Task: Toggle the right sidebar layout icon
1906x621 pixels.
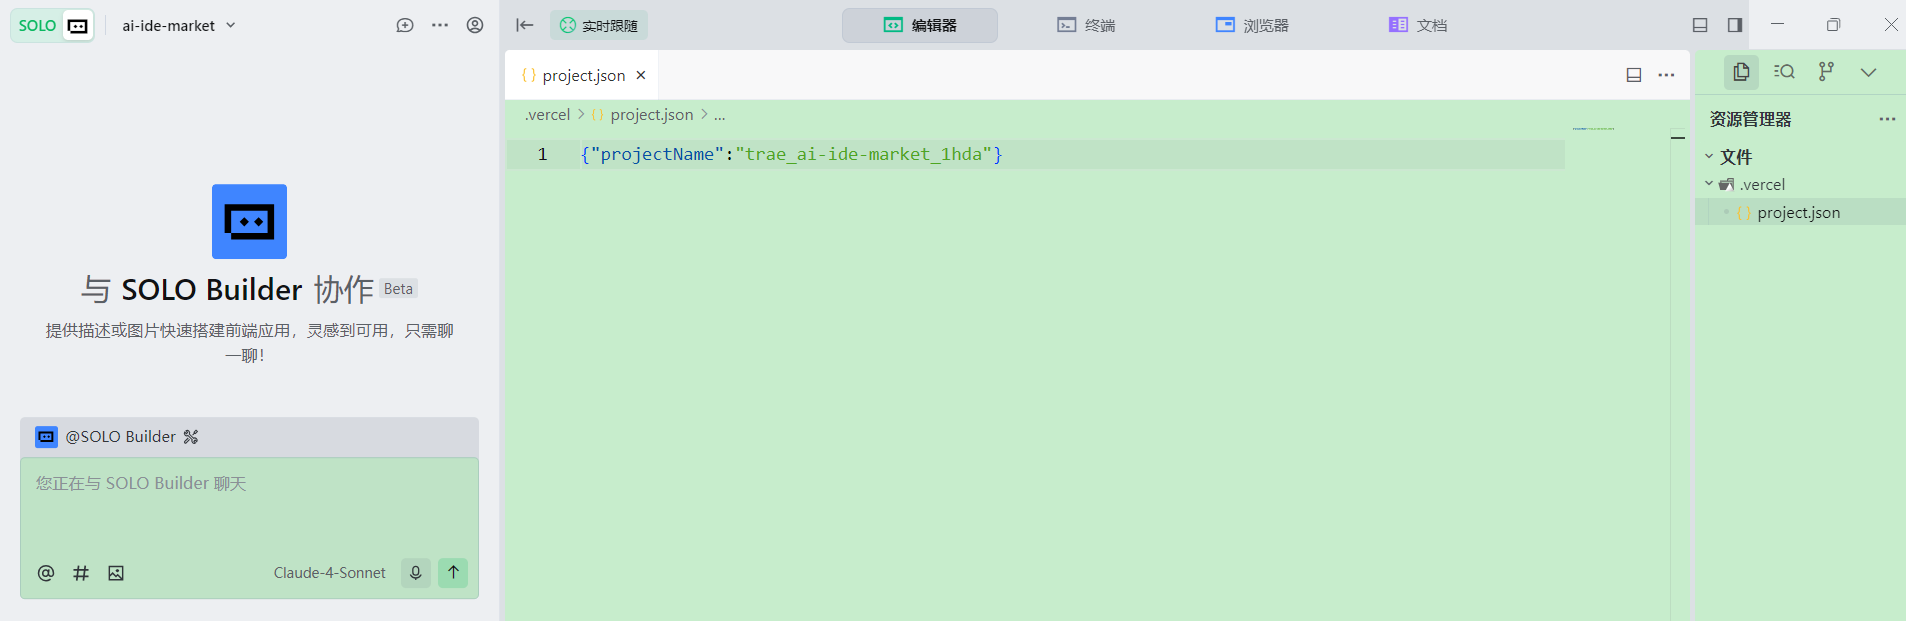Action: click(x=1735, y=25)
